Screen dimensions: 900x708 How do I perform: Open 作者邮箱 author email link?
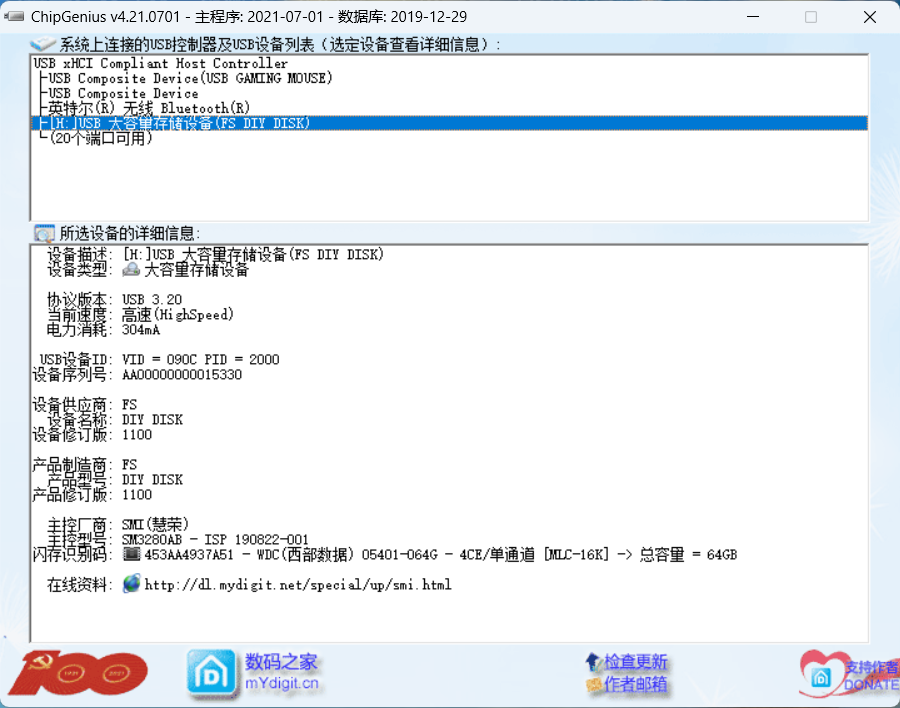coord(635,684)
